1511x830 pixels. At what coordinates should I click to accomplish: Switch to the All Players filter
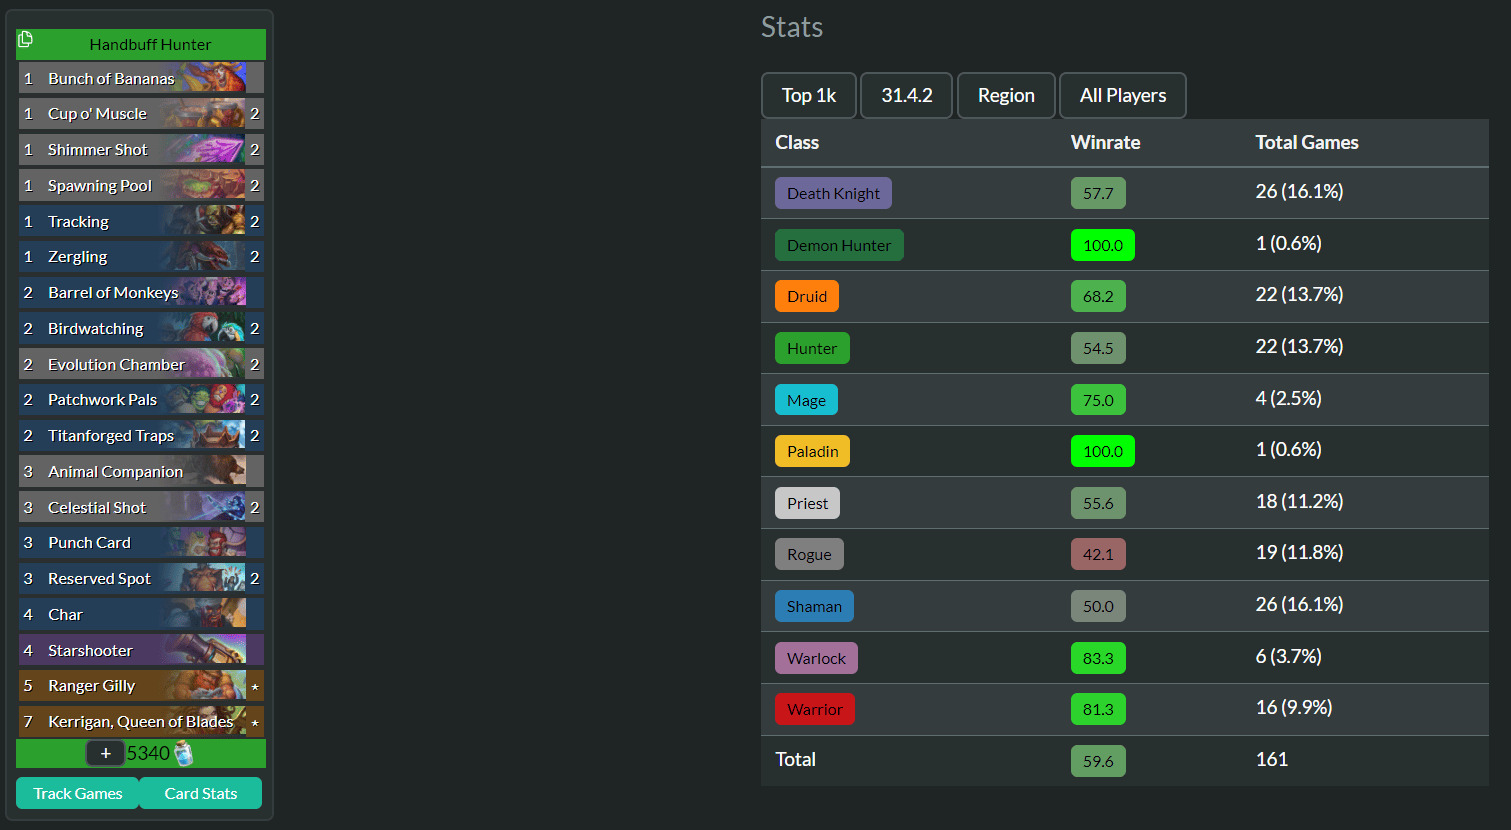click(1122, 96)
